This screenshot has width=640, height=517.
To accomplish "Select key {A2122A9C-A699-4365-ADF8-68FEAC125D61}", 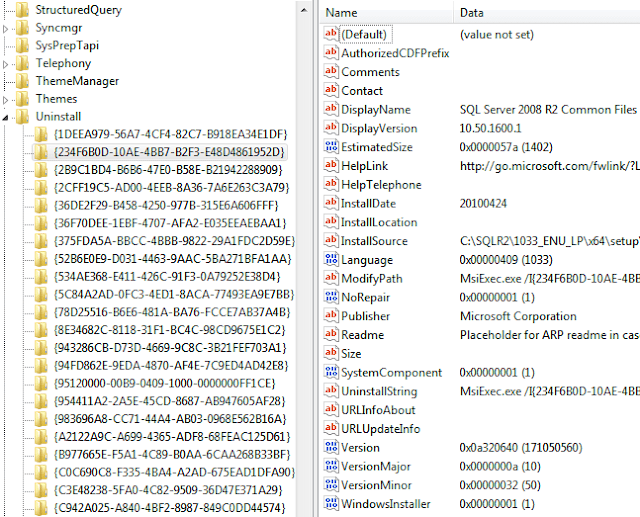I will (x=172, y=437).
